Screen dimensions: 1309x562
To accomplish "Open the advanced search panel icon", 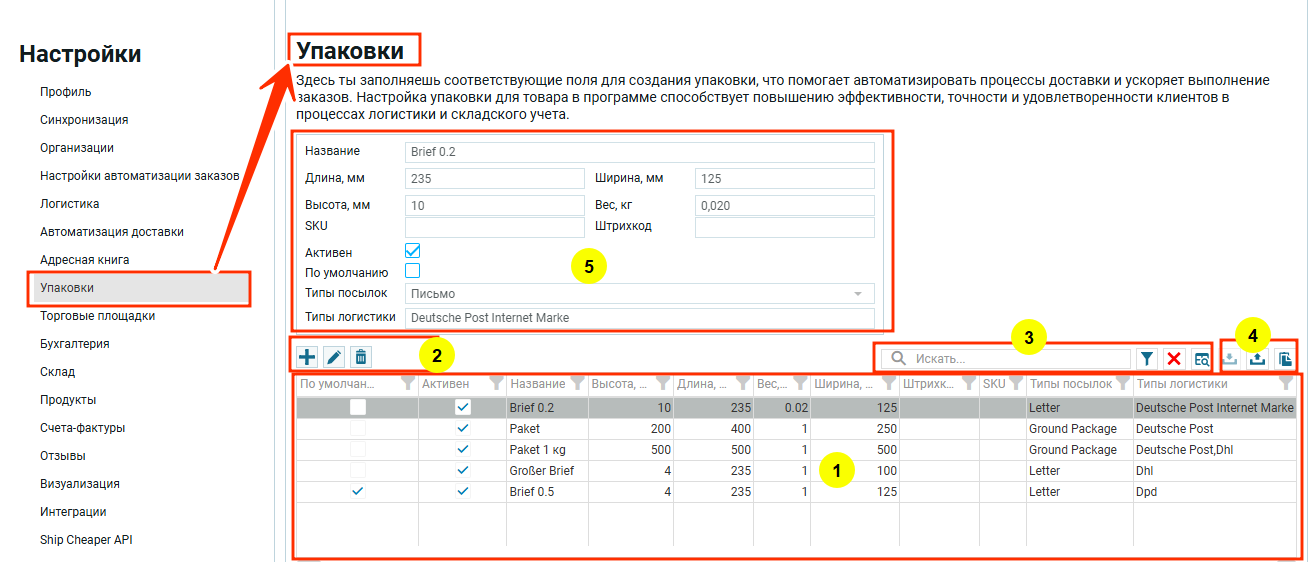I will [1201, 359].
